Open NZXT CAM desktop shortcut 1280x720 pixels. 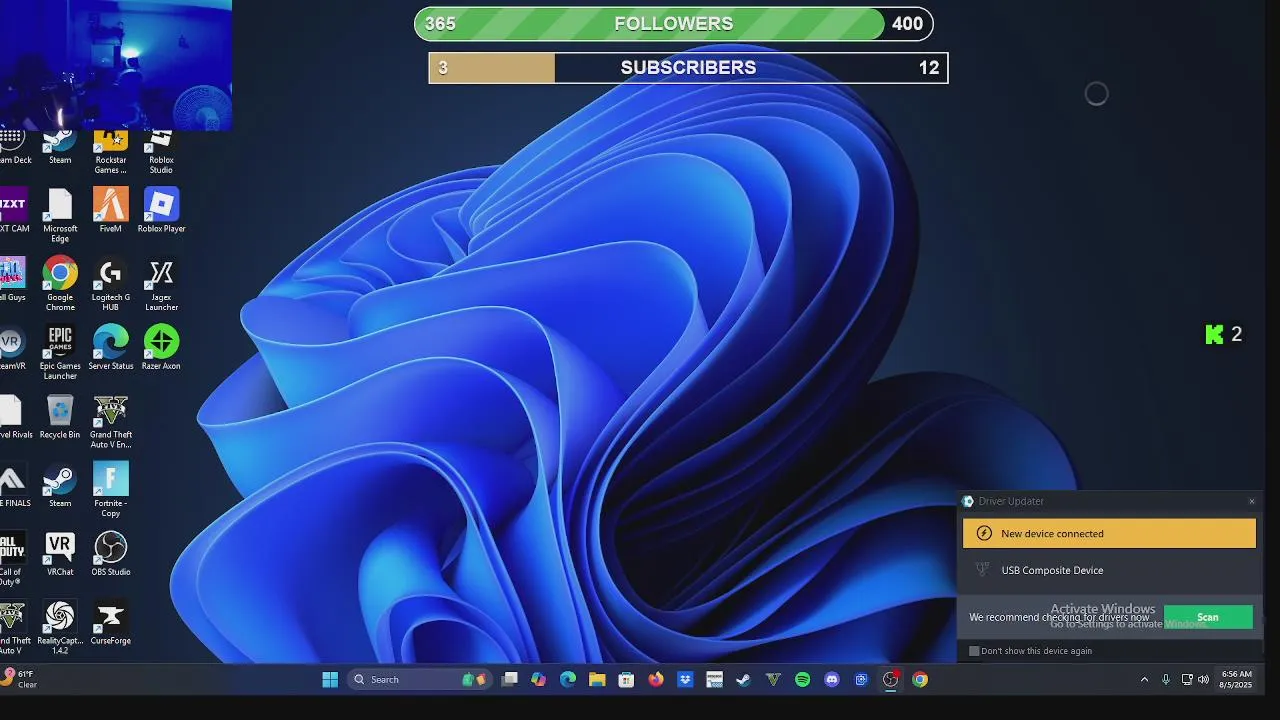pos(13,211)
